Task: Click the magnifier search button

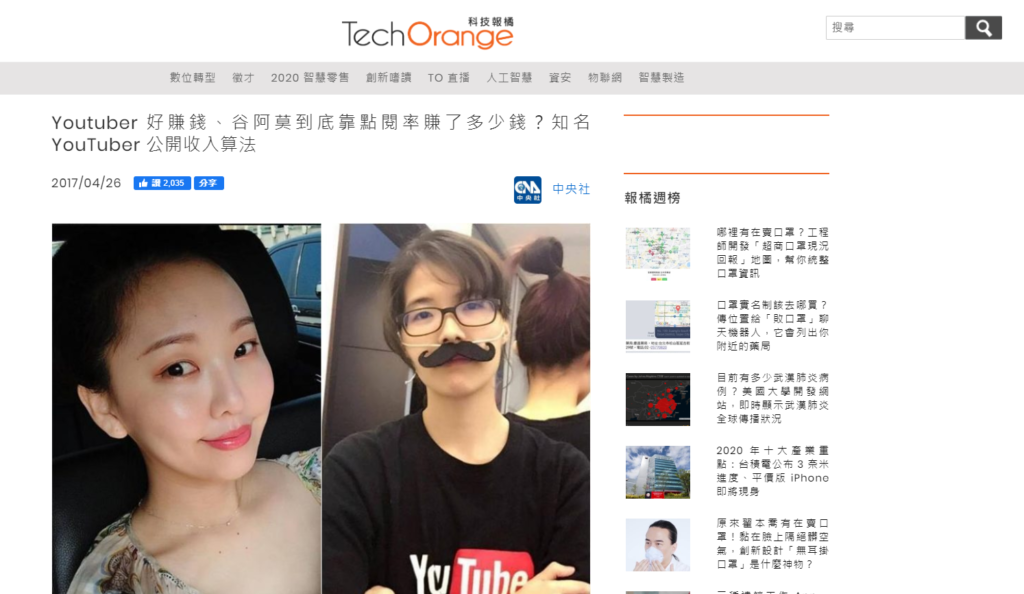Action: point(982,28)
